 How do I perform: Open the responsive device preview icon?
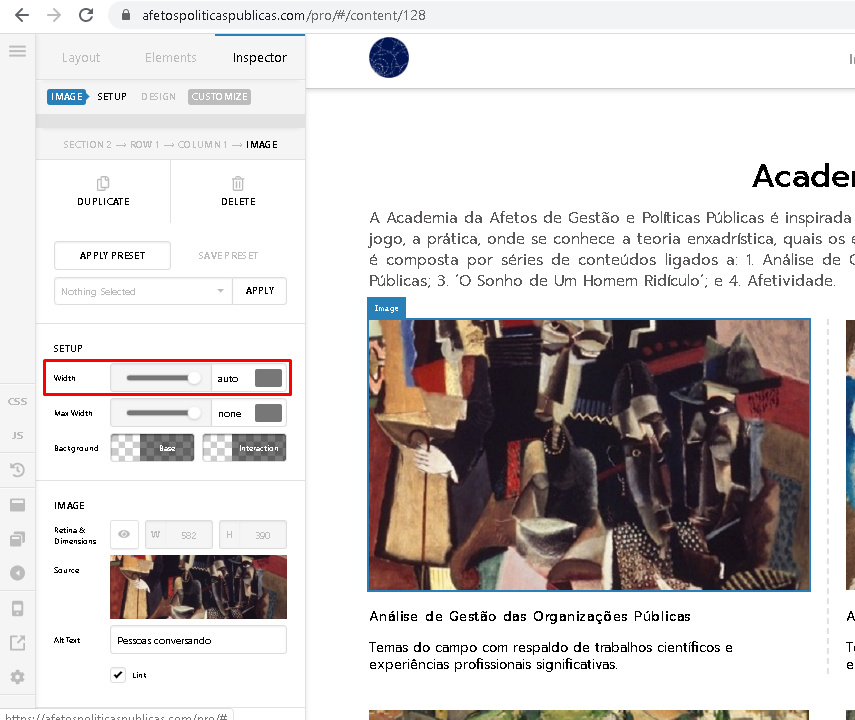click(17, 608)
